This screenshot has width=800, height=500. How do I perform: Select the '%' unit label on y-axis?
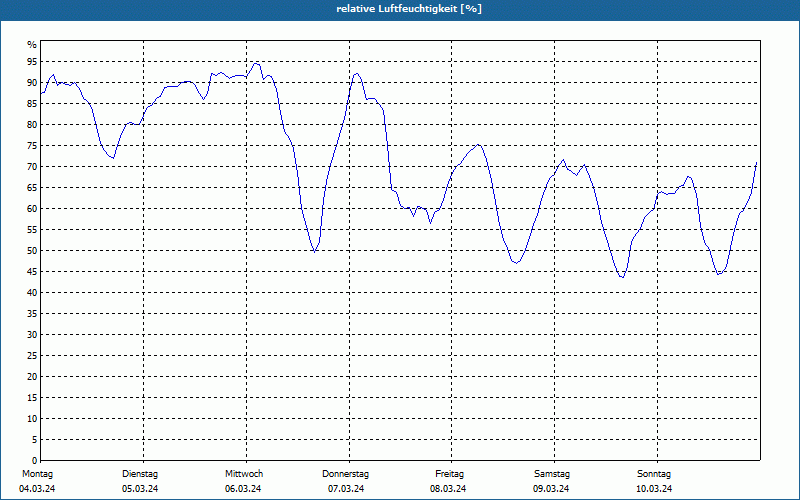pyautogui.click(x=32, y=45)
